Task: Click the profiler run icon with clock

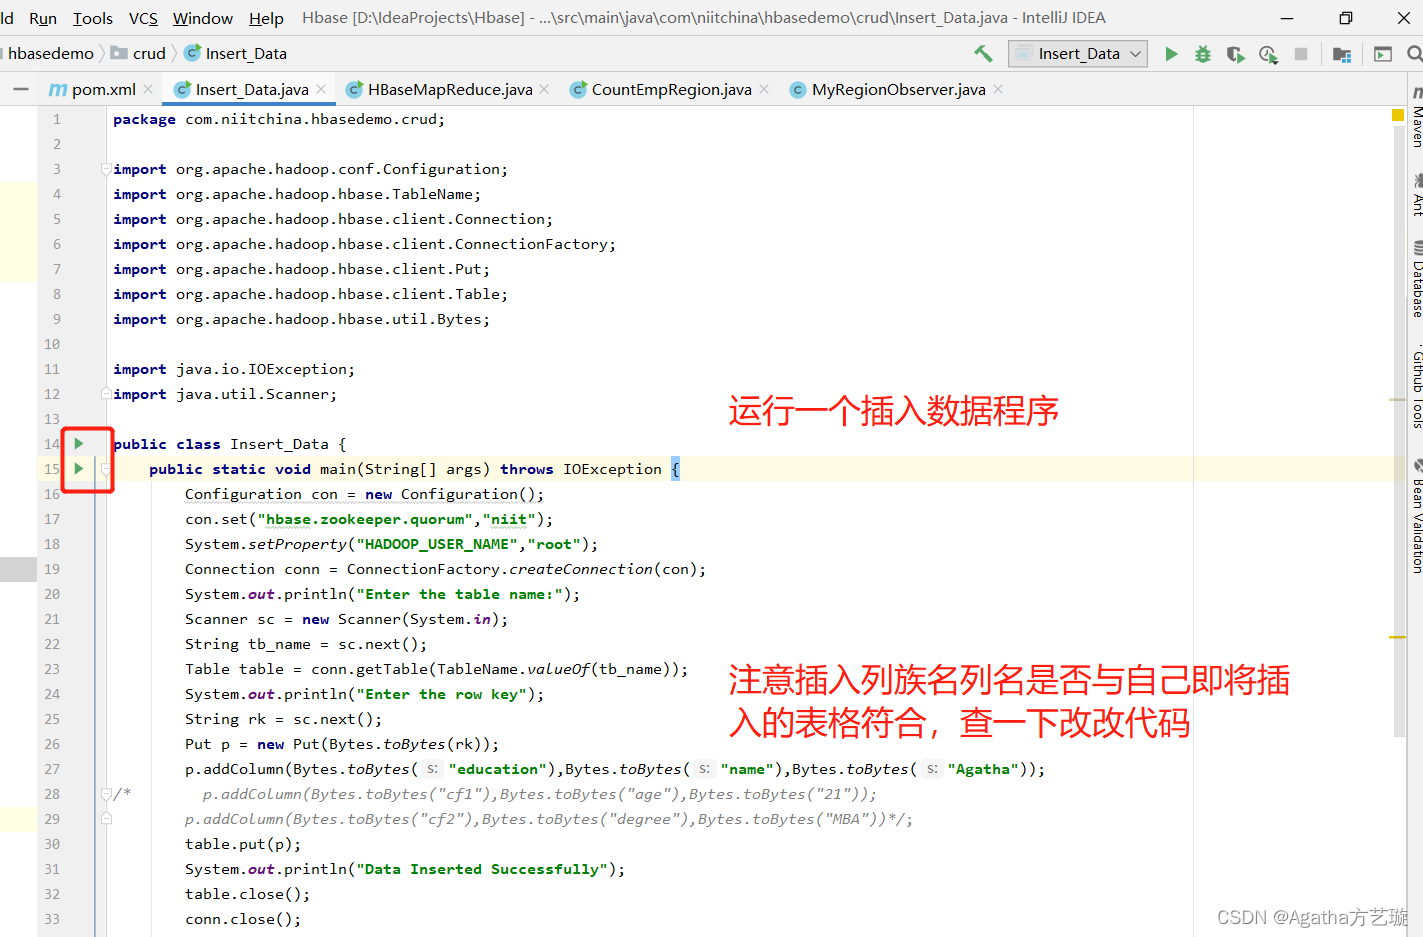Action: coord(1268,54)
